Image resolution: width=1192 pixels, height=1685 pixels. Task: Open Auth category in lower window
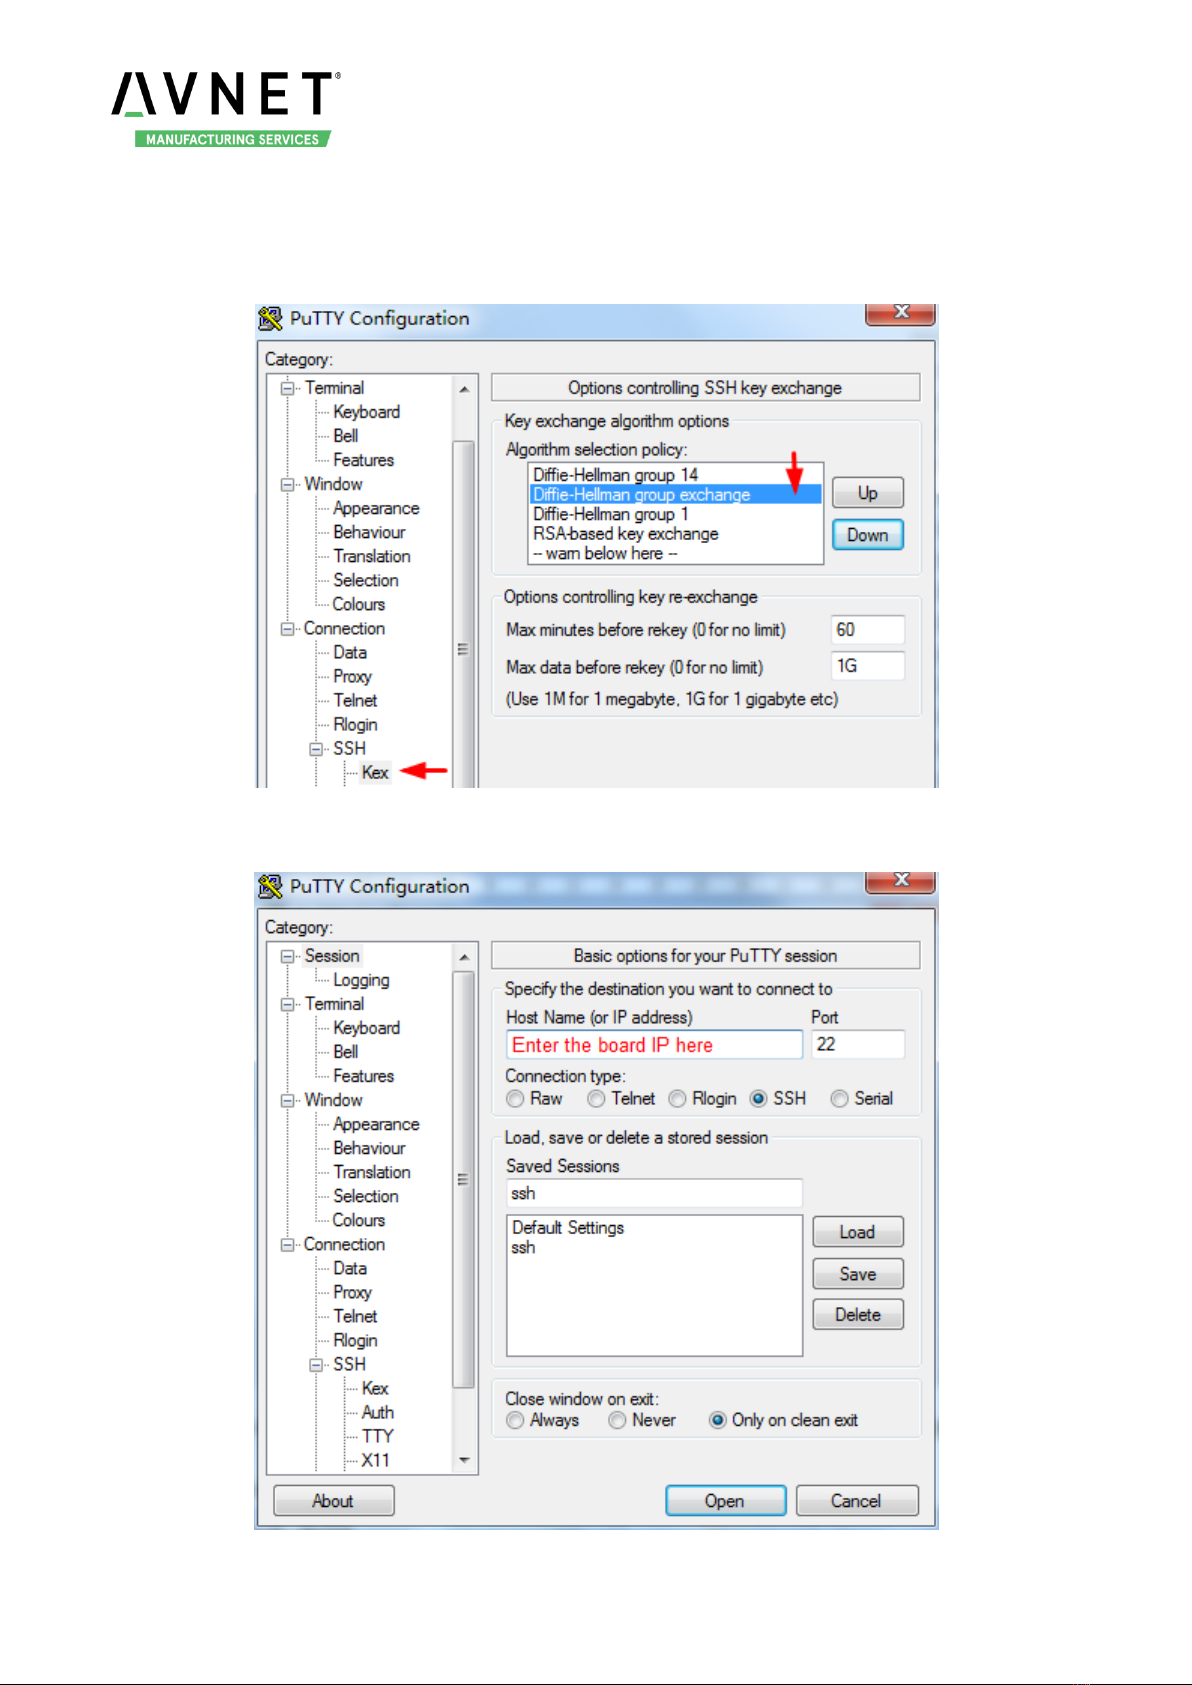tap(377, 1412)
